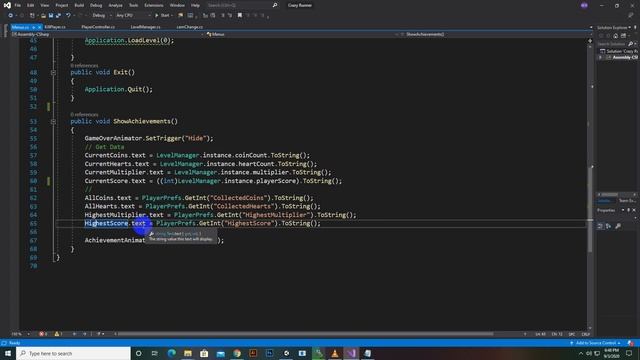Click the search magnifier icon in title bar
The image size is (640, 360).
[275, 5]
